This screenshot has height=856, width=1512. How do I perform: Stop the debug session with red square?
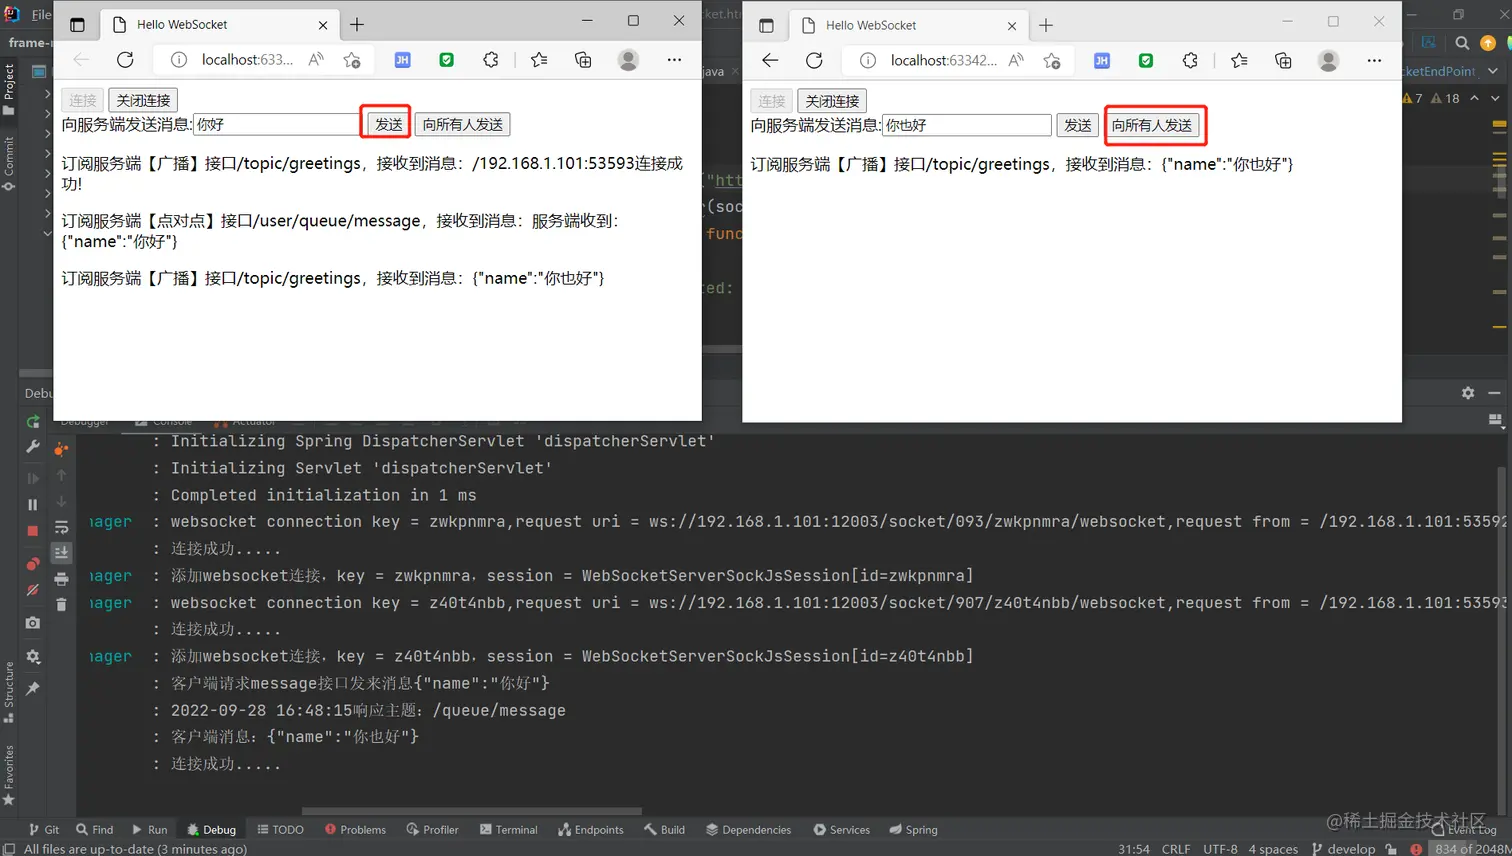click(x=33, y=531)
